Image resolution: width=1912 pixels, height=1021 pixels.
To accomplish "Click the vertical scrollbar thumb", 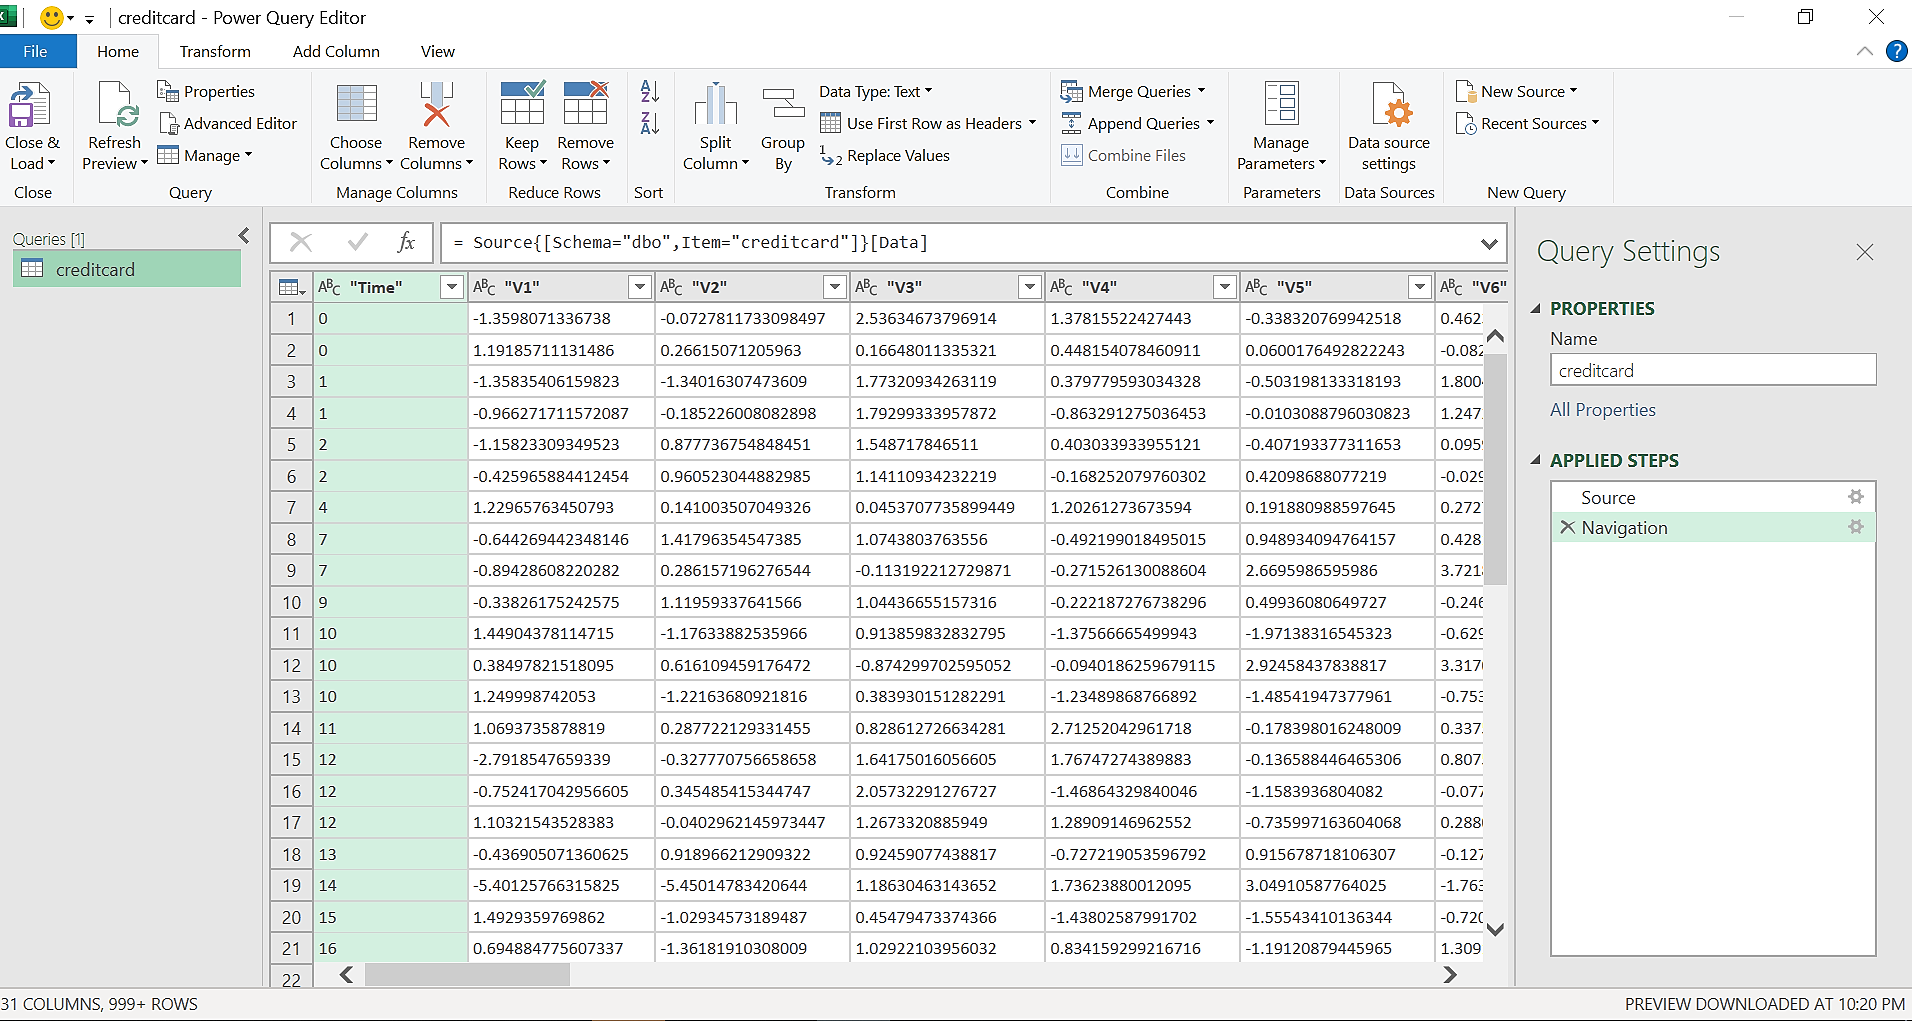I will pyautogui.click(x=1495, y=467).
